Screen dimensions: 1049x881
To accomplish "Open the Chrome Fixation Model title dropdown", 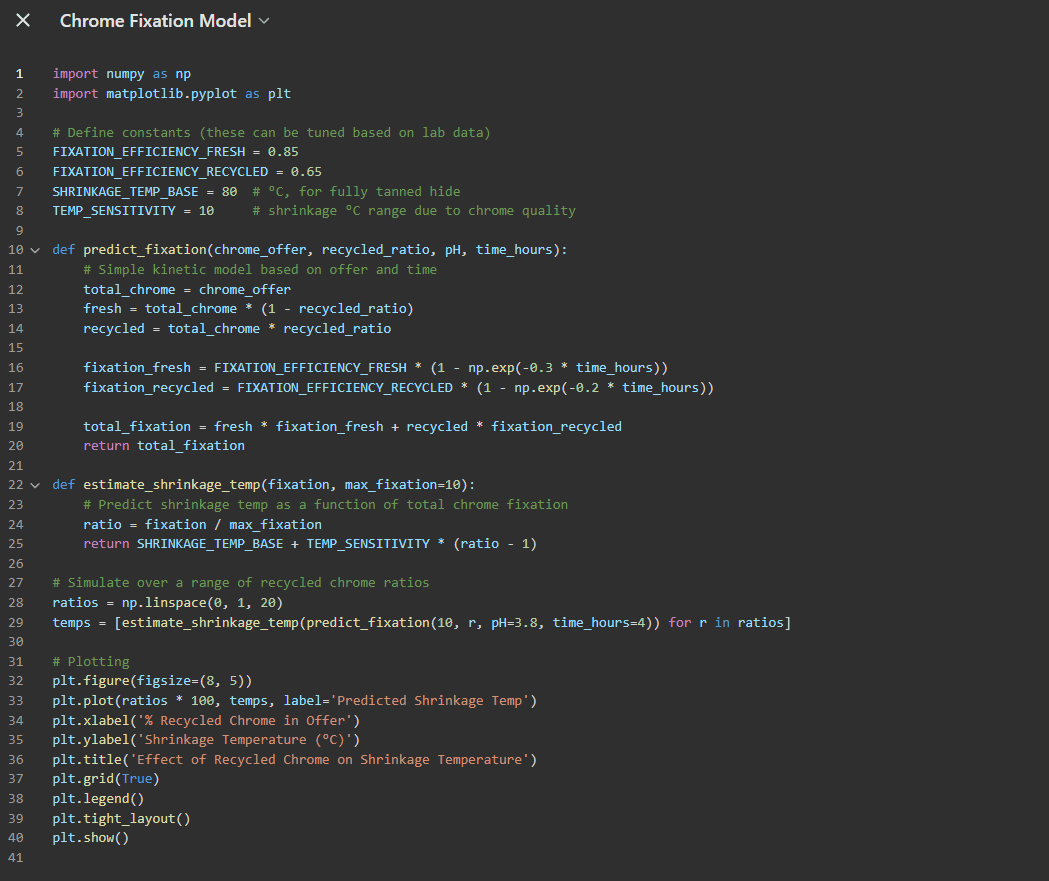I will click(x=264, y=21).
